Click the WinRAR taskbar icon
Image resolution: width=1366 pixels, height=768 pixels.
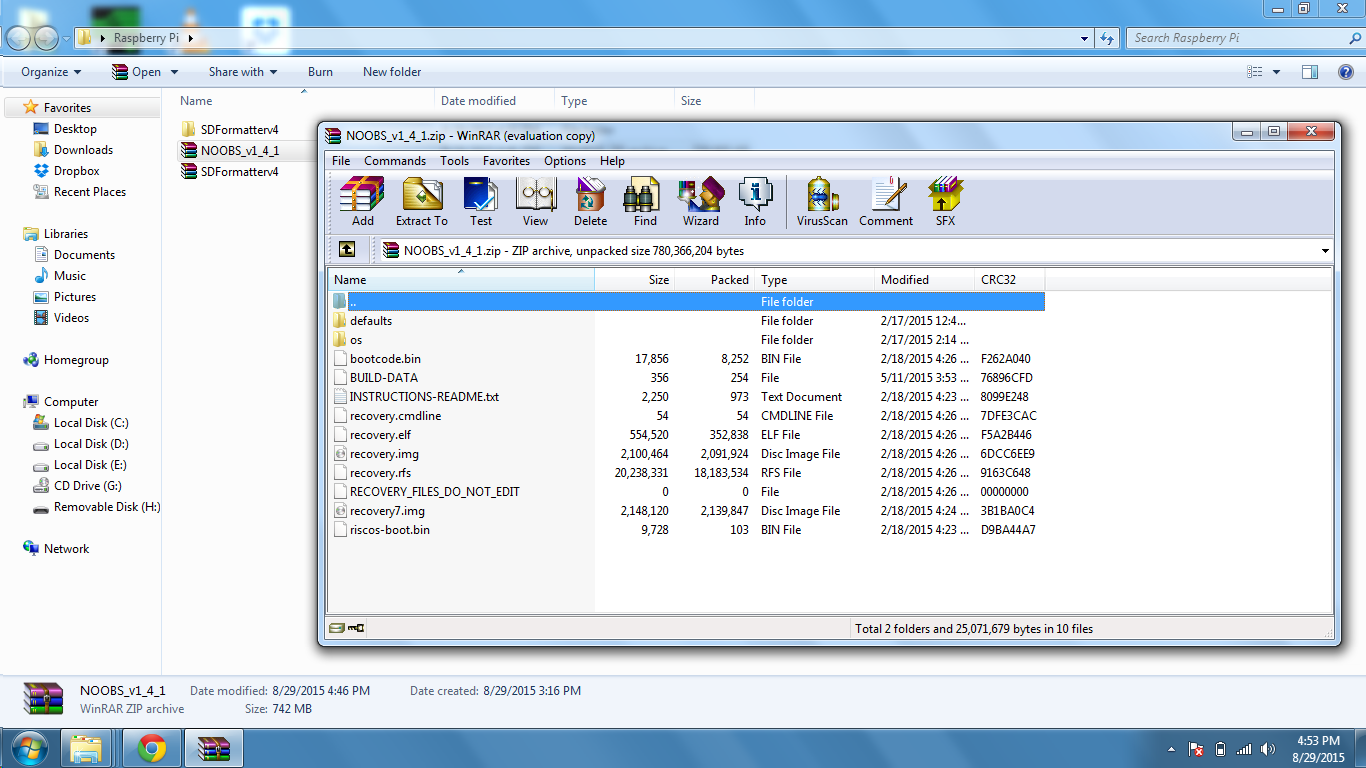click(214, 748)
